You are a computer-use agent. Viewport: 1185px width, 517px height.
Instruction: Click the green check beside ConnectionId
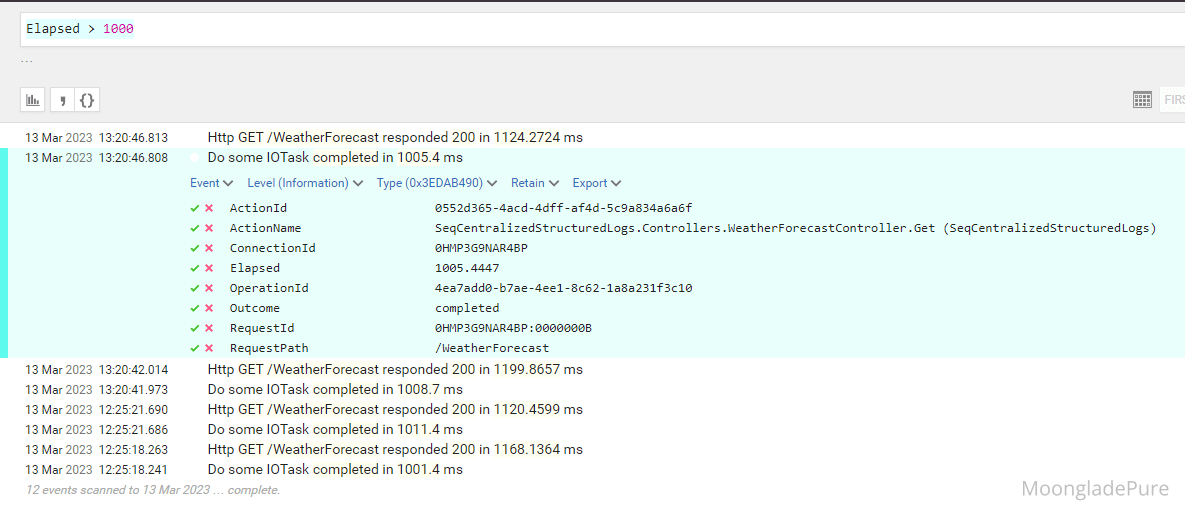pos(195,248)
